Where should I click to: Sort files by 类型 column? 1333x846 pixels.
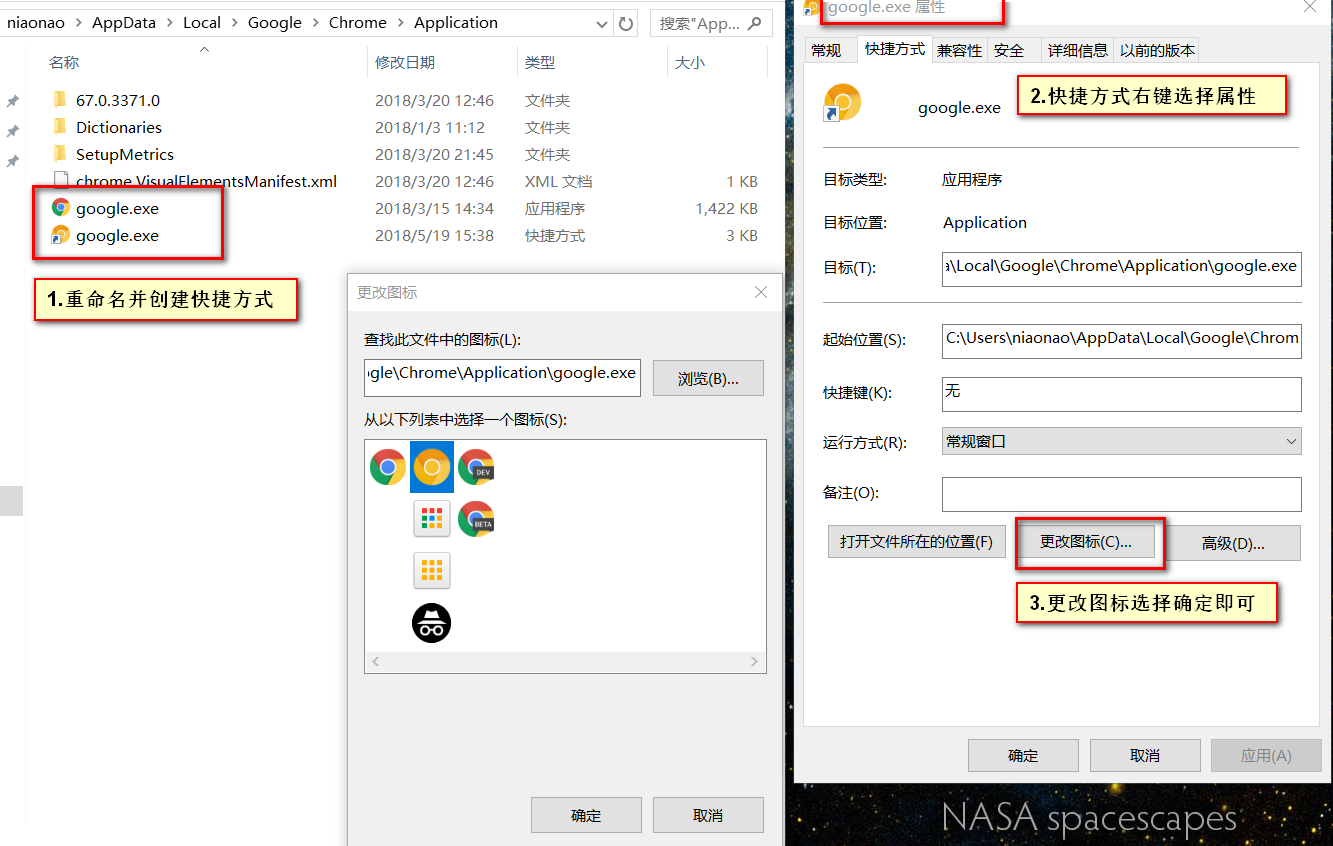tap(540, 63)
